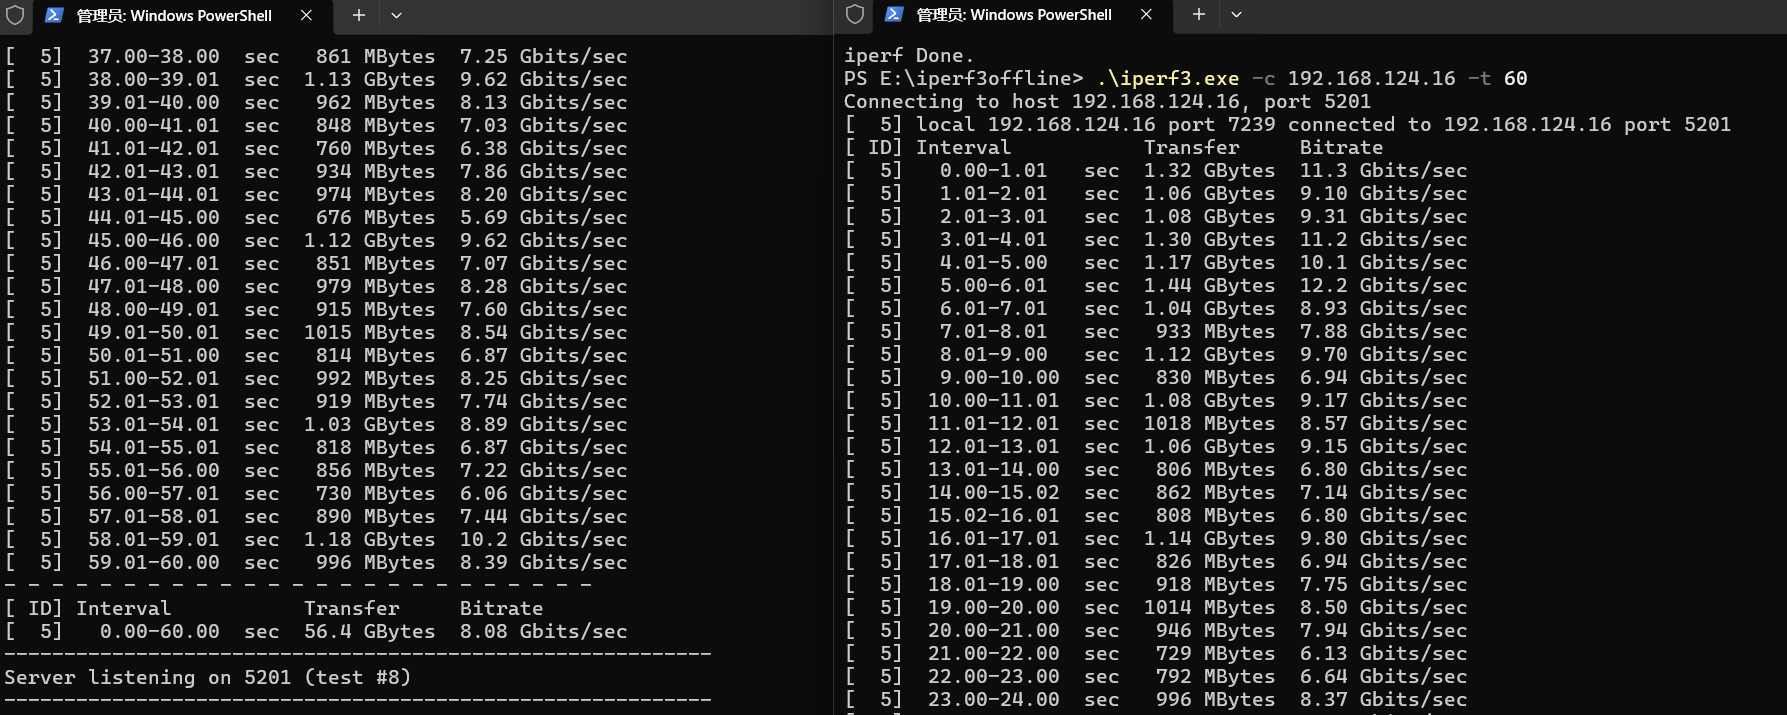
Task: Click the 'Server listening on 5201' line
Action: coord(207,677)
